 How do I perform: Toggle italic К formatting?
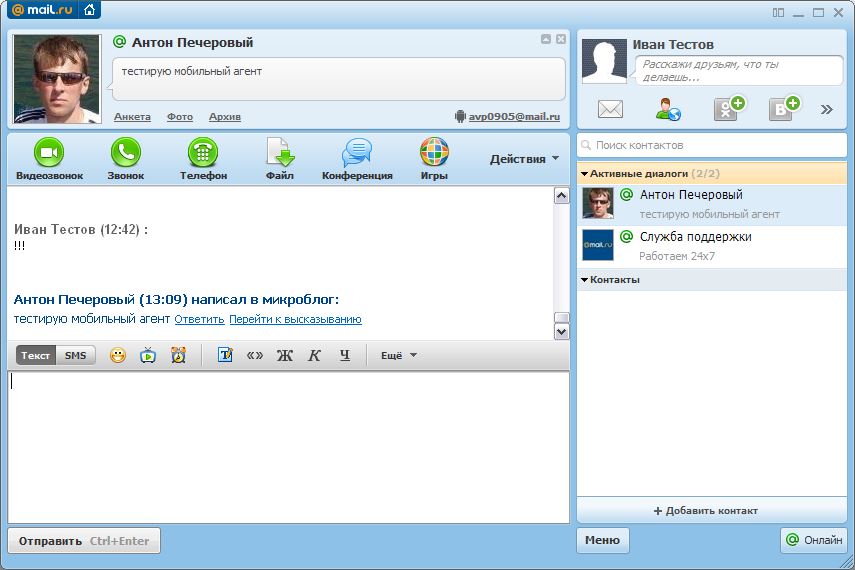click(x=314, y=356)
